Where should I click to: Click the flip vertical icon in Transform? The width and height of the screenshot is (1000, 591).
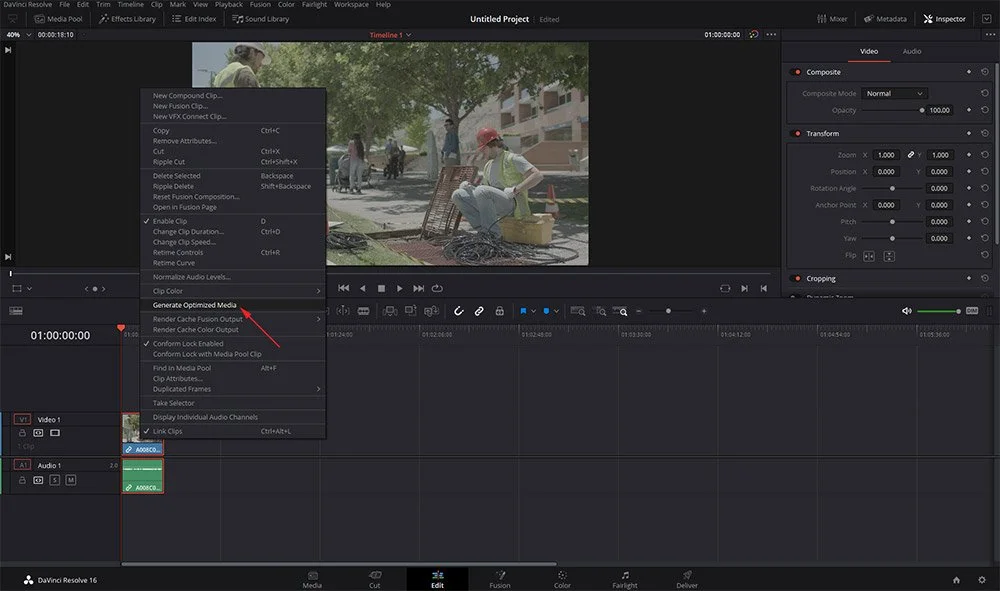click(889, 256)
